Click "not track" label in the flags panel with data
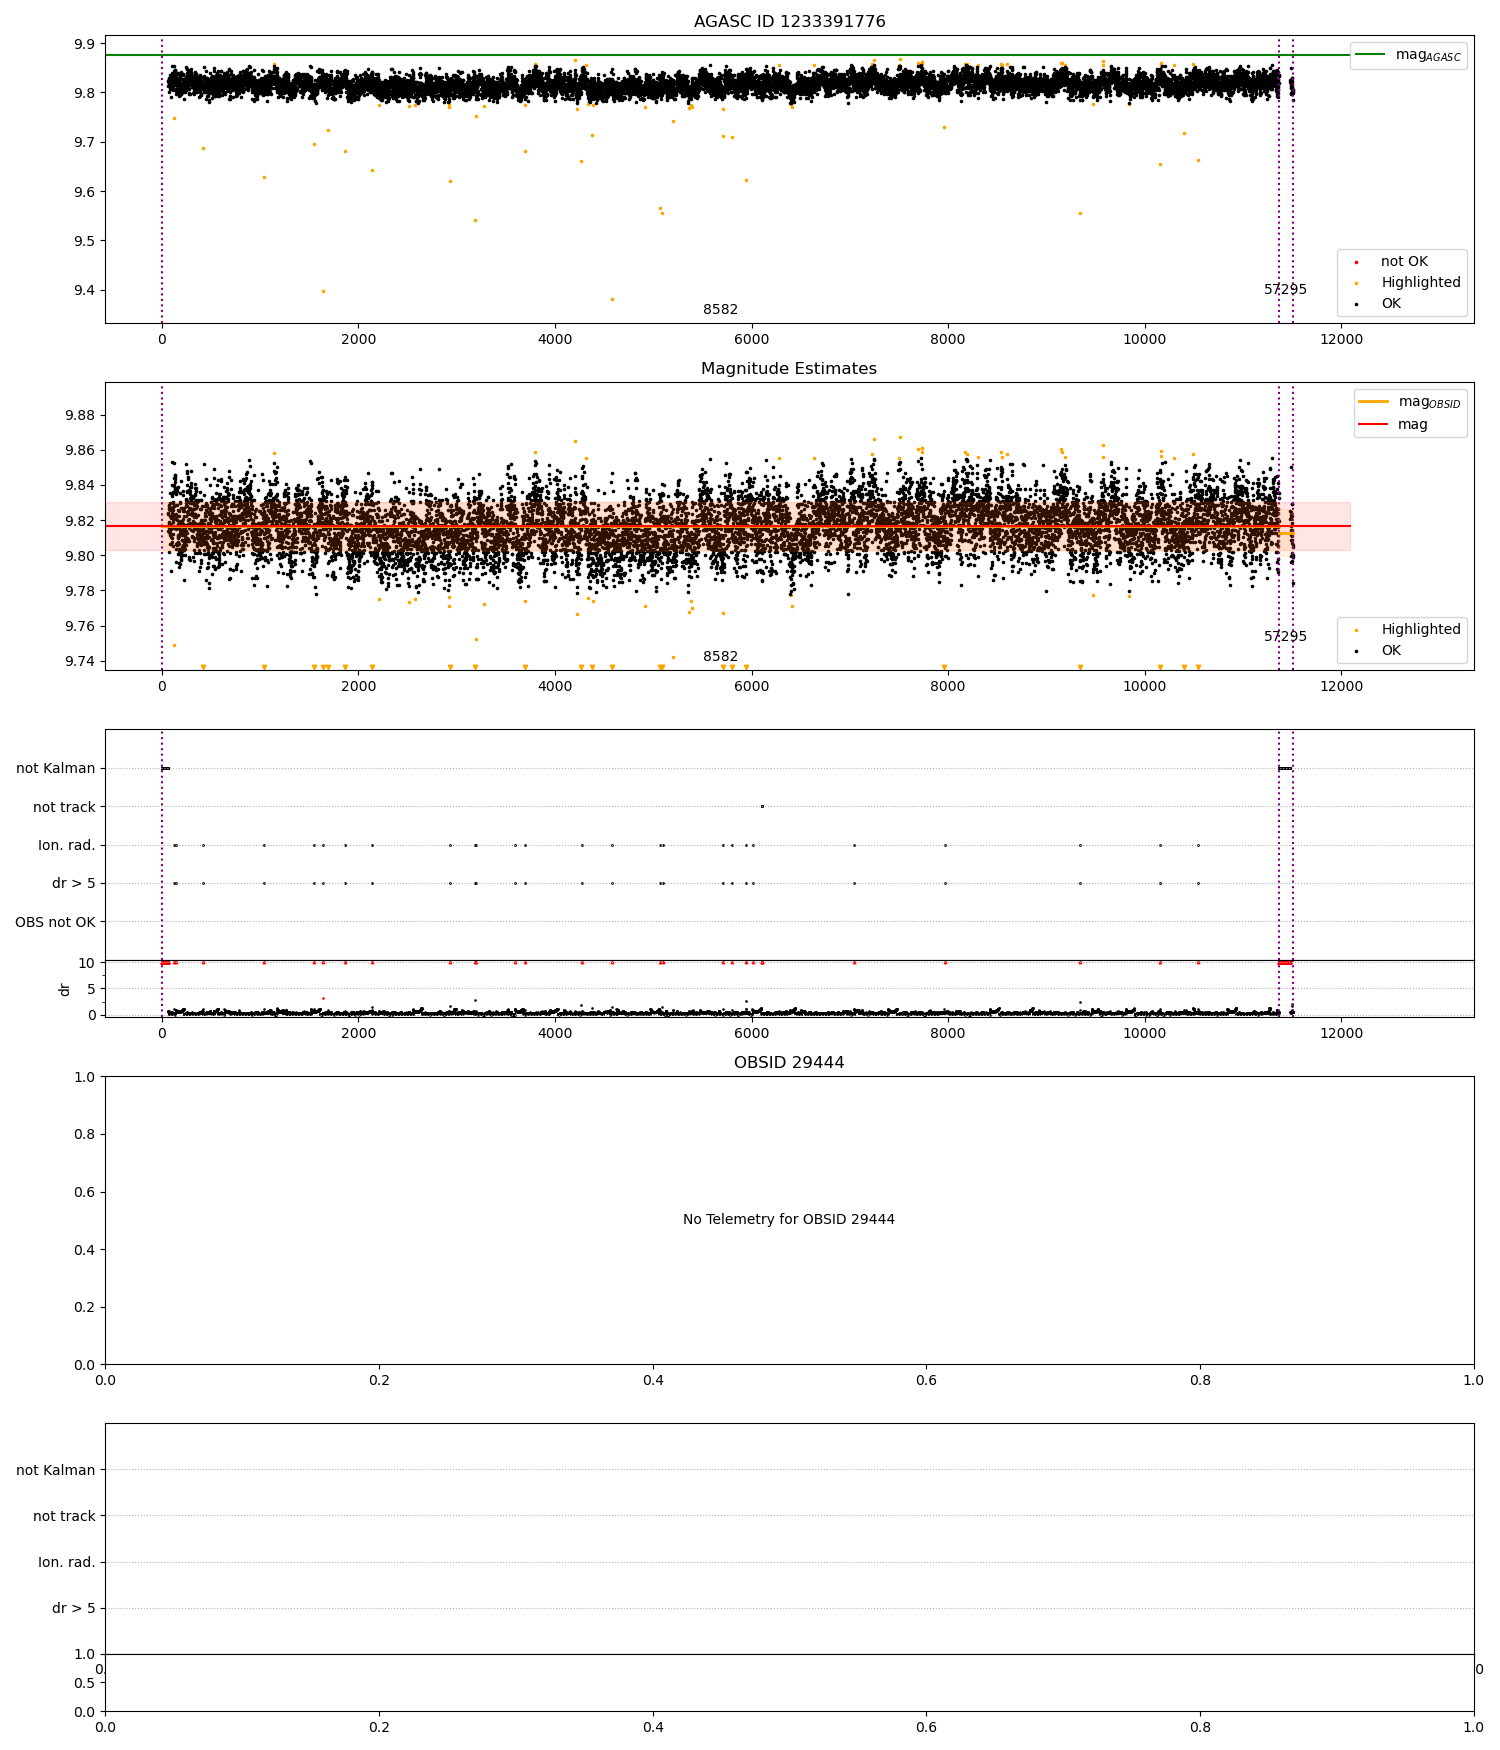This screenshot has height=1750, width=1500. [64, 808]
